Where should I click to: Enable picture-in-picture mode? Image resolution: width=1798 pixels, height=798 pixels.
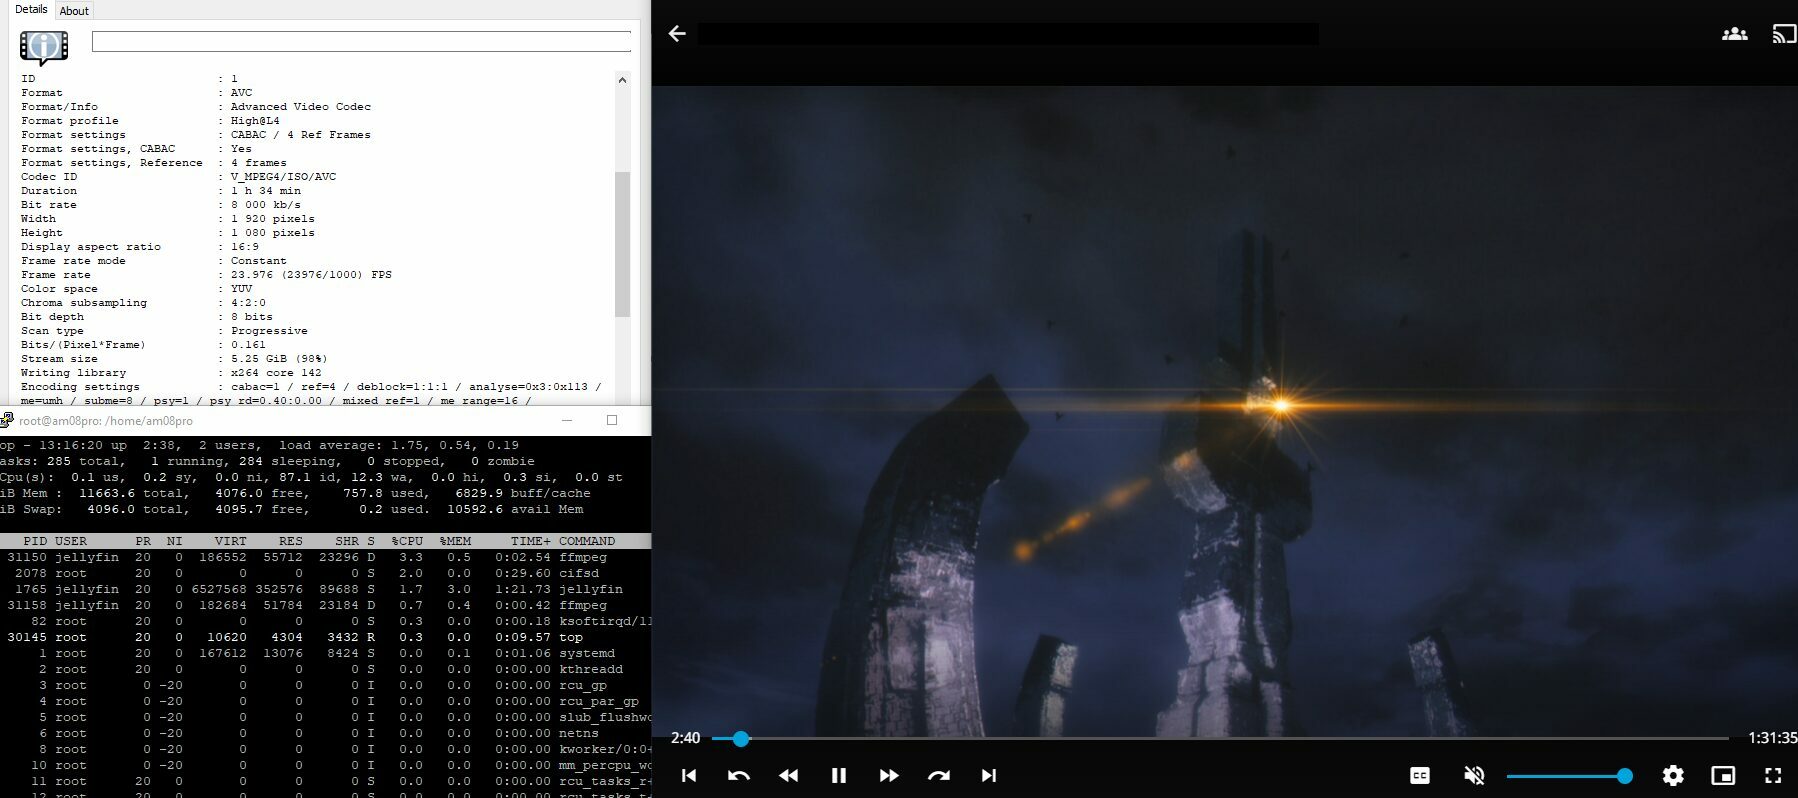pos(1723,775)
